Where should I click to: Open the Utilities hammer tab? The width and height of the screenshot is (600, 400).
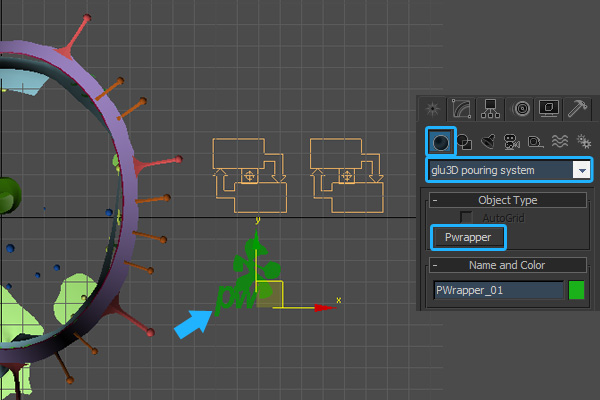pos(578,109)
